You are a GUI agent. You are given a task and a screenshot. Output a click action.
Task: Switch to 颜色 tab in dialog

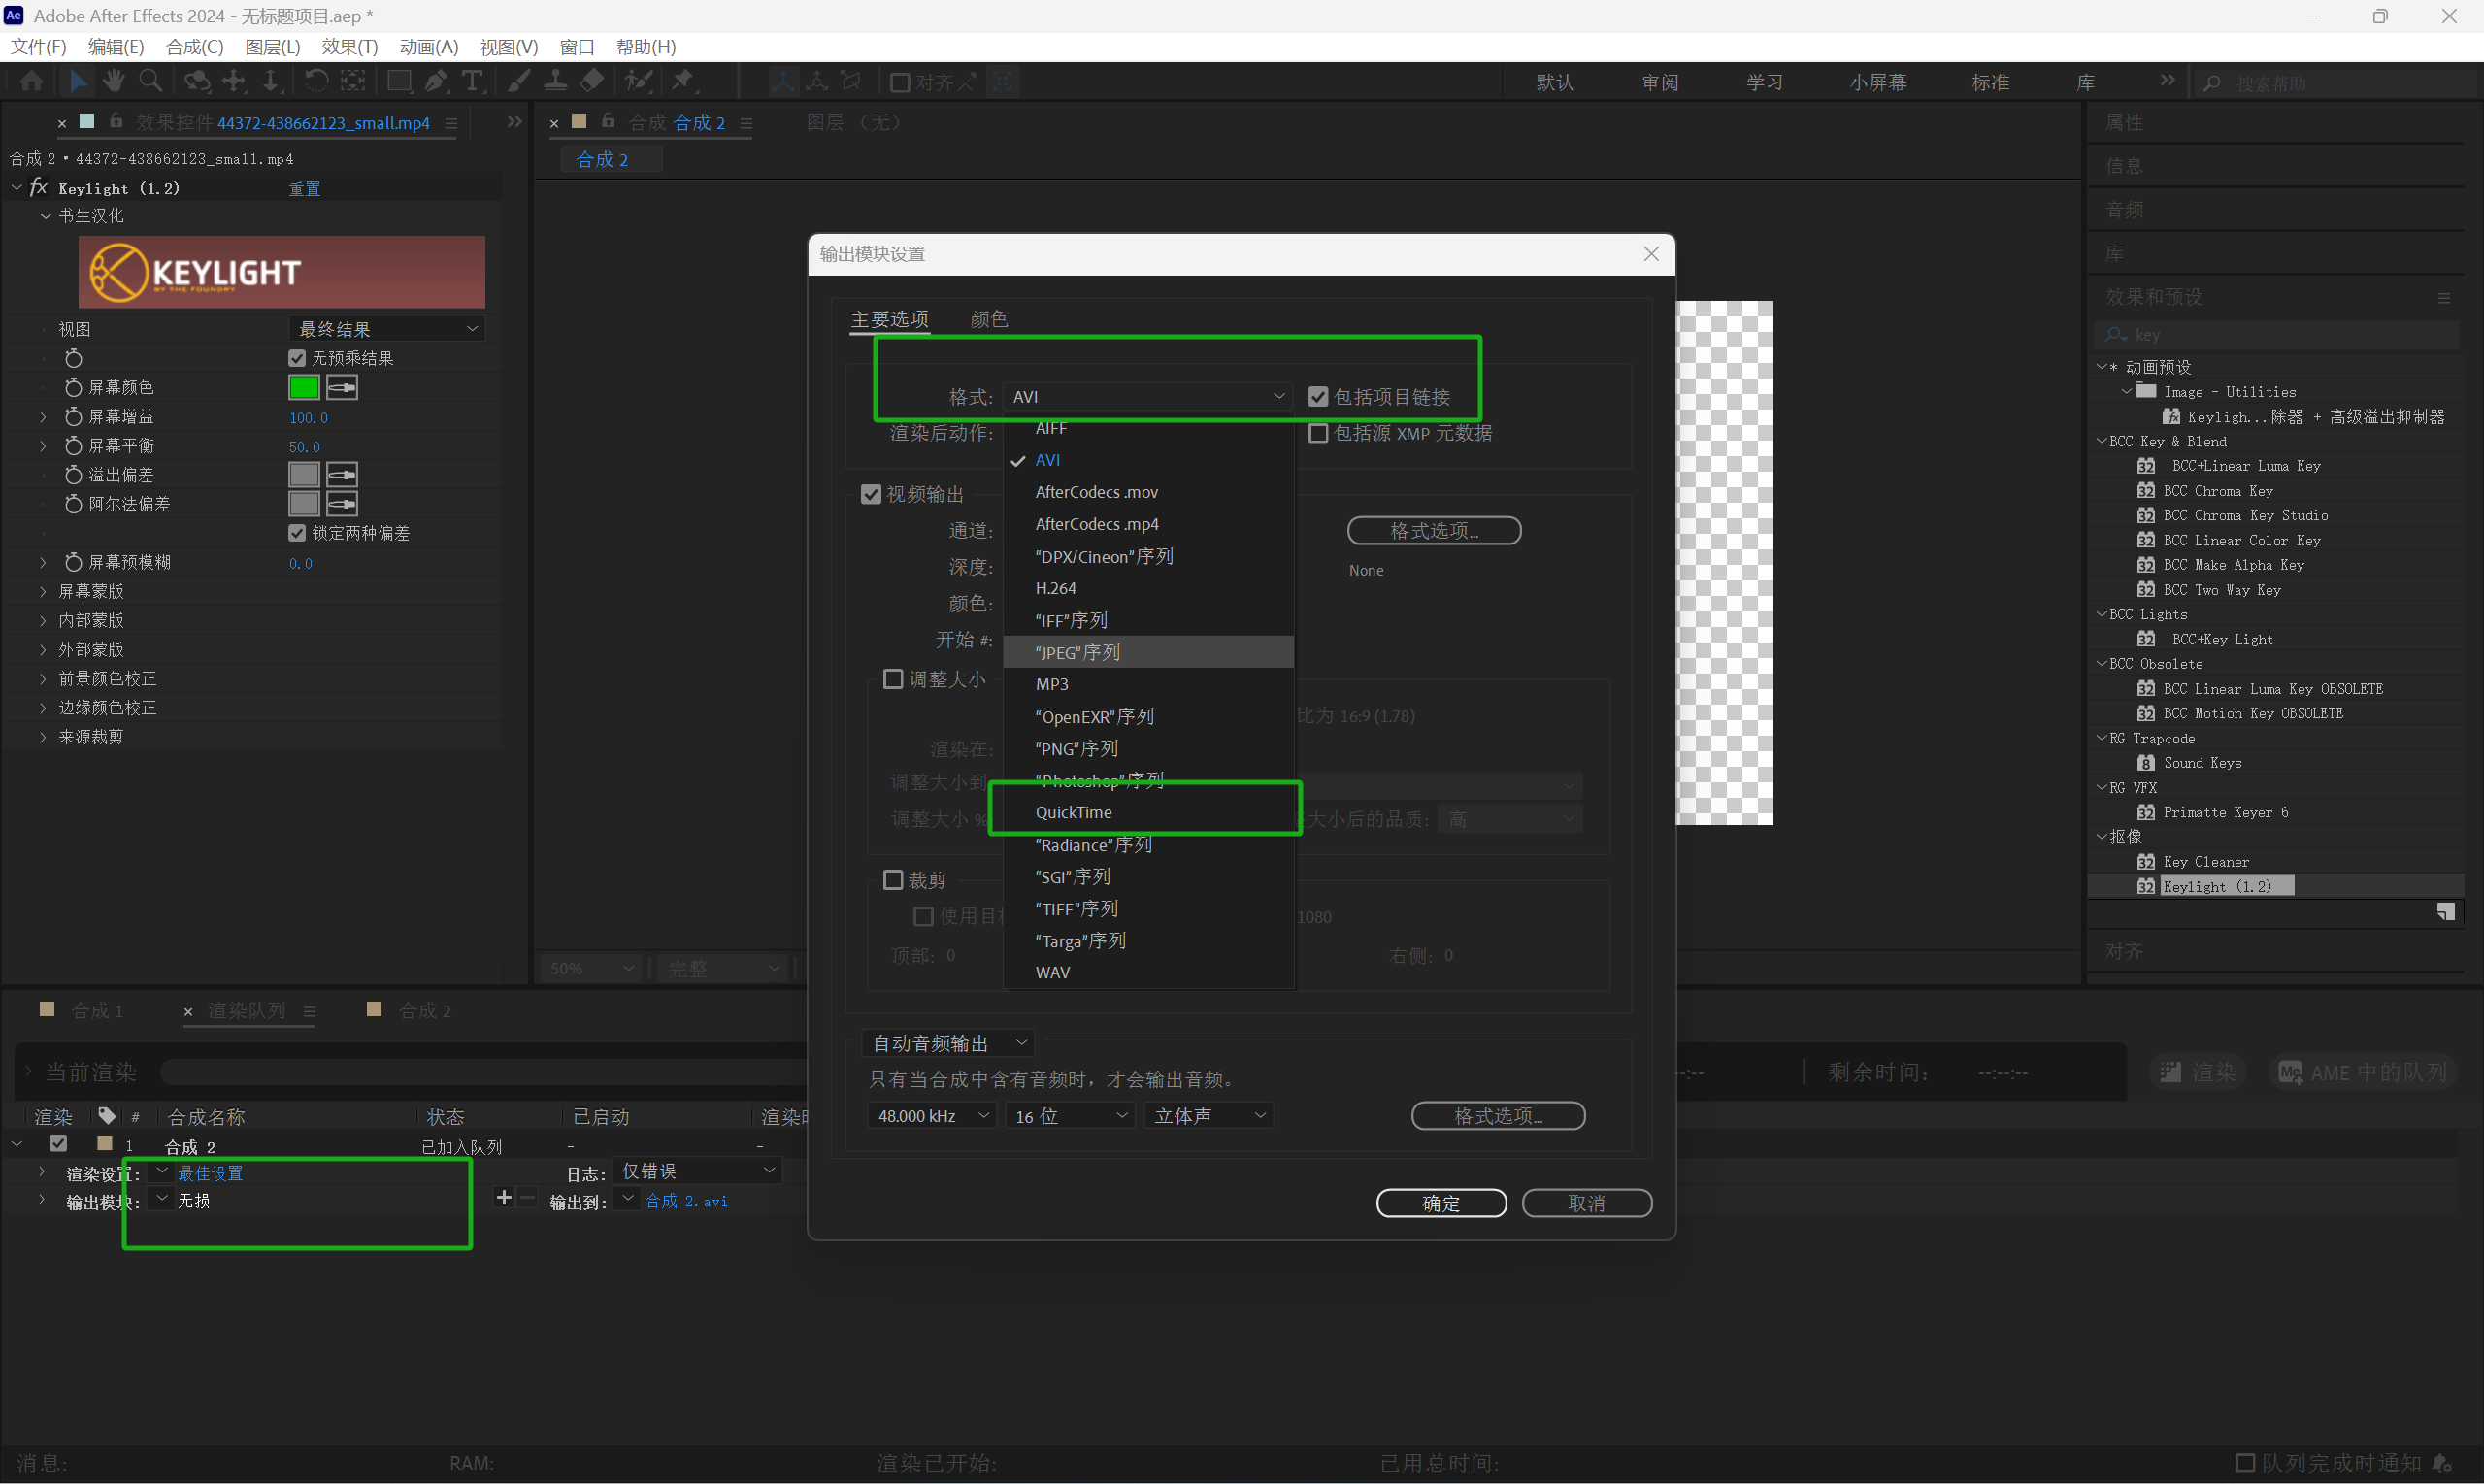point(988,318)
